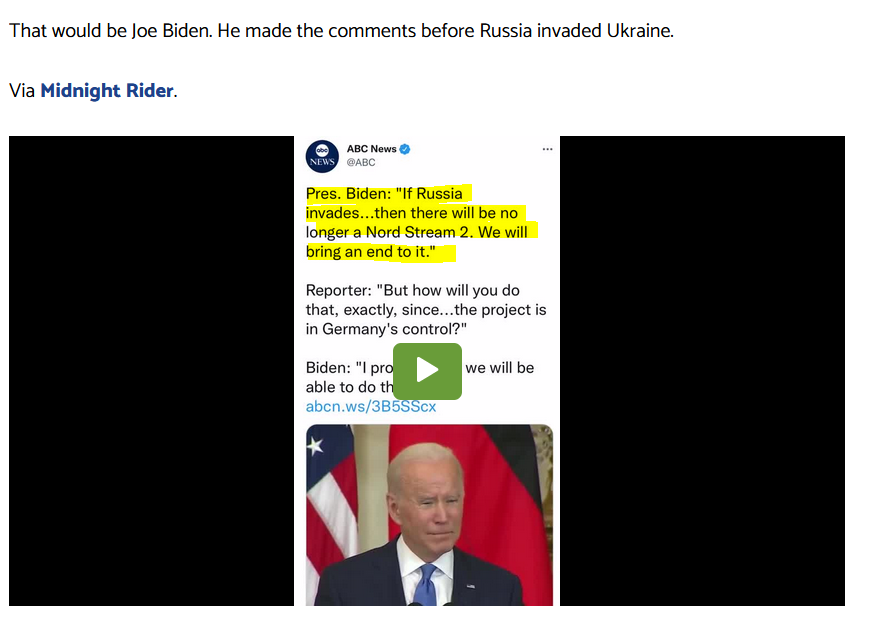
Task: Click the black area right of tweet
Action: click(702, 371)
